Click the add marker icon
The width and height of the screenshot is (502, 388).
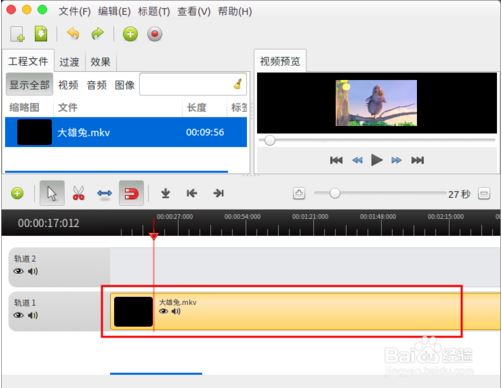click(x=166, y=193)
